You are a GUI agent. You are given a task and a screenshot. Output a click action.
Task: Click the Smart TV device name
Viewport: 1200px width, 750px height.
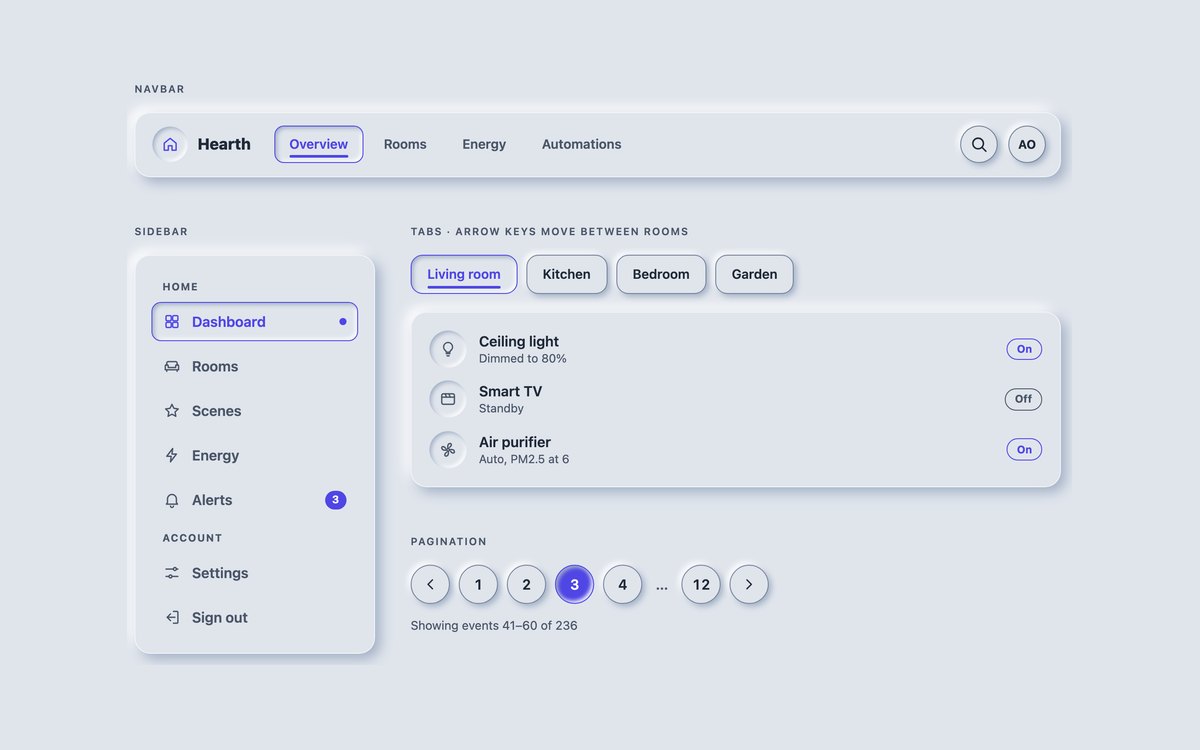510,392
